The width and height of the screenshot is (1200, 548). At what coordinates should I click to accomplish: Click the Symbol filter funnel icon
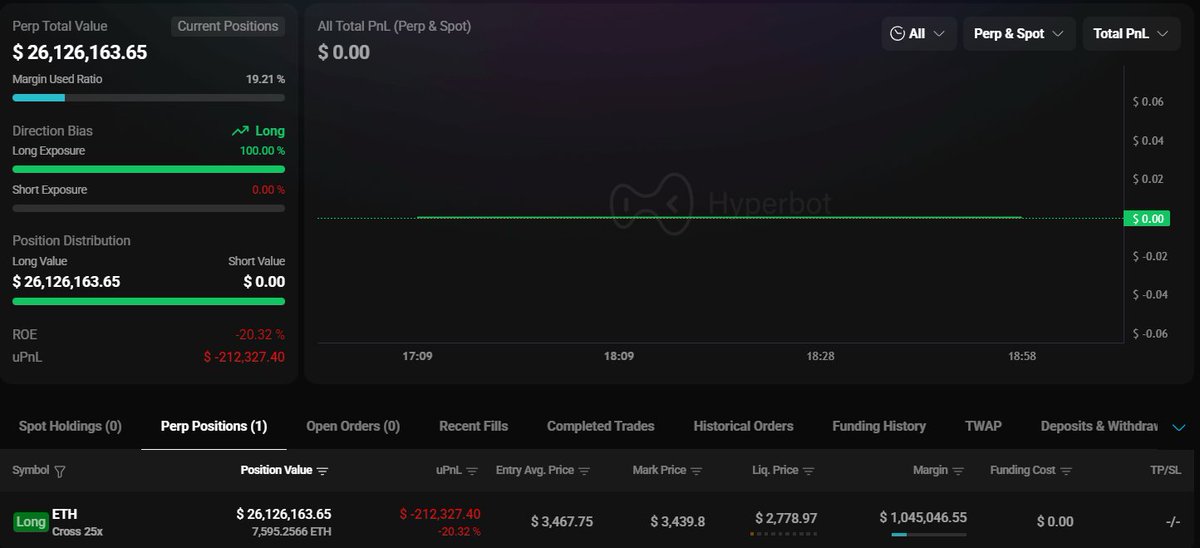coord(59,471)
